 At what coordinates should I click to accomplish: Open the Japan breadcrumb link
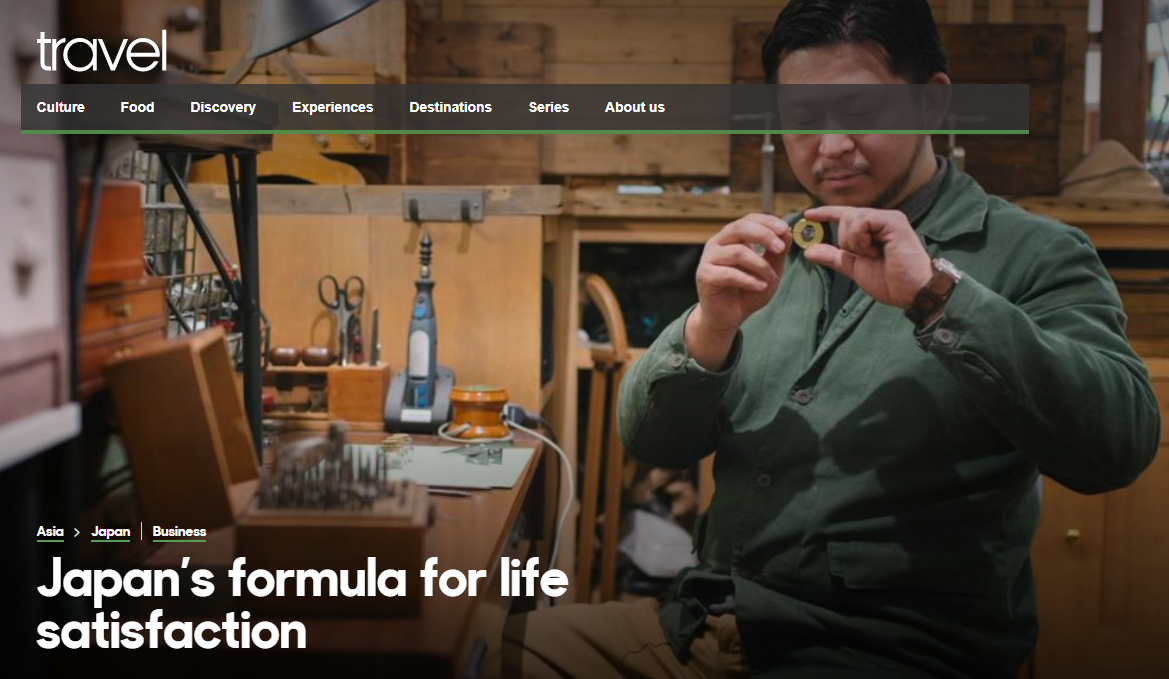[110, 531]
